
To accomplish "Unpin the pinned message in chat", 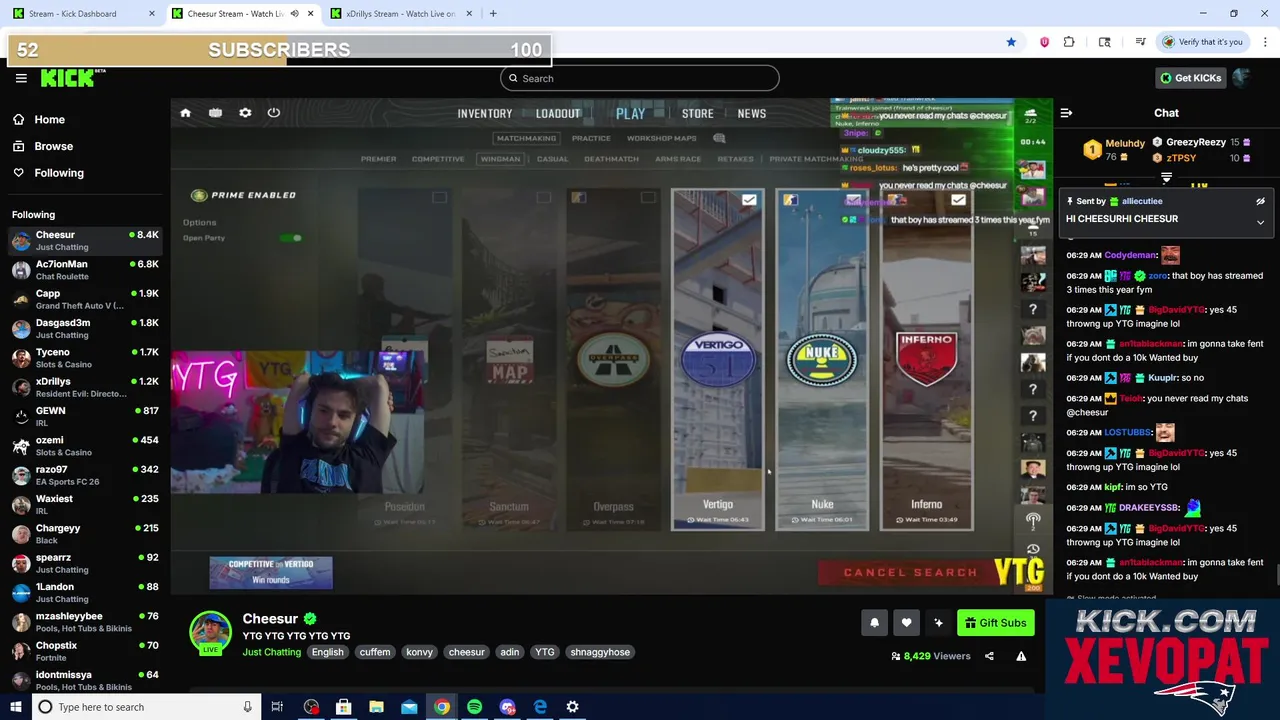I will click(1260, 201).
